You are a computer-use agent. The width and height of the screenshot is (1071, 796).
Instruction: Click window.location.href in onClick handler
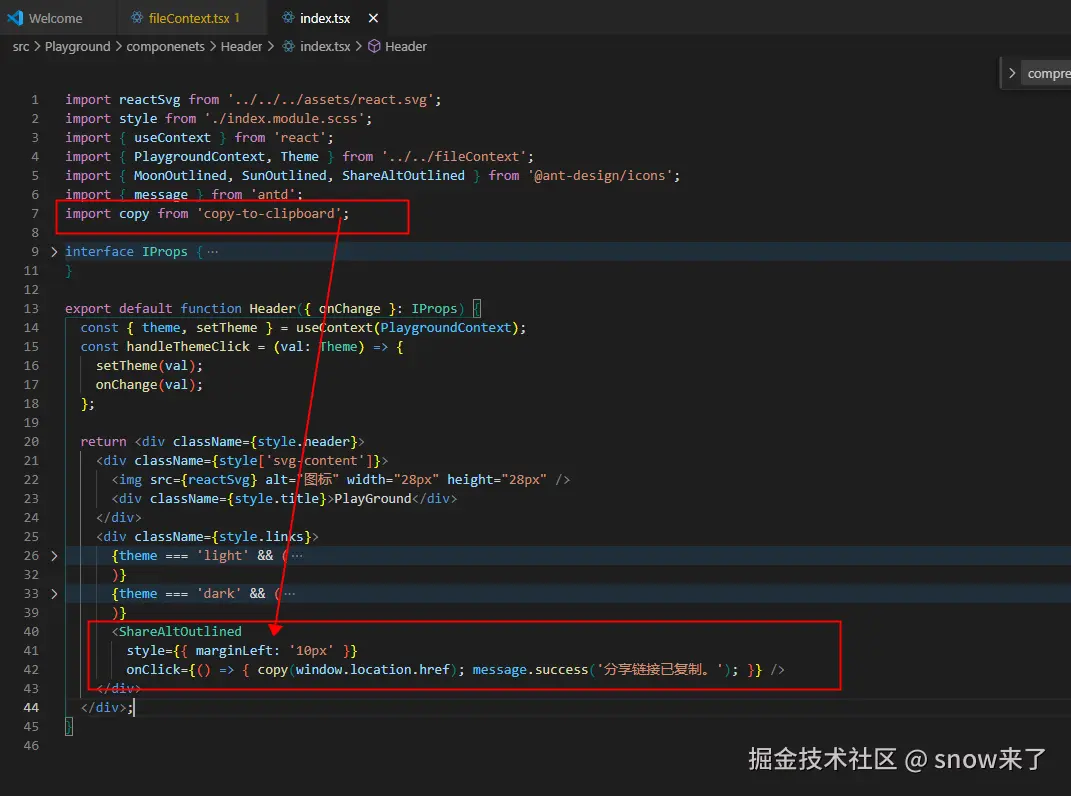[x=372, y=670]
